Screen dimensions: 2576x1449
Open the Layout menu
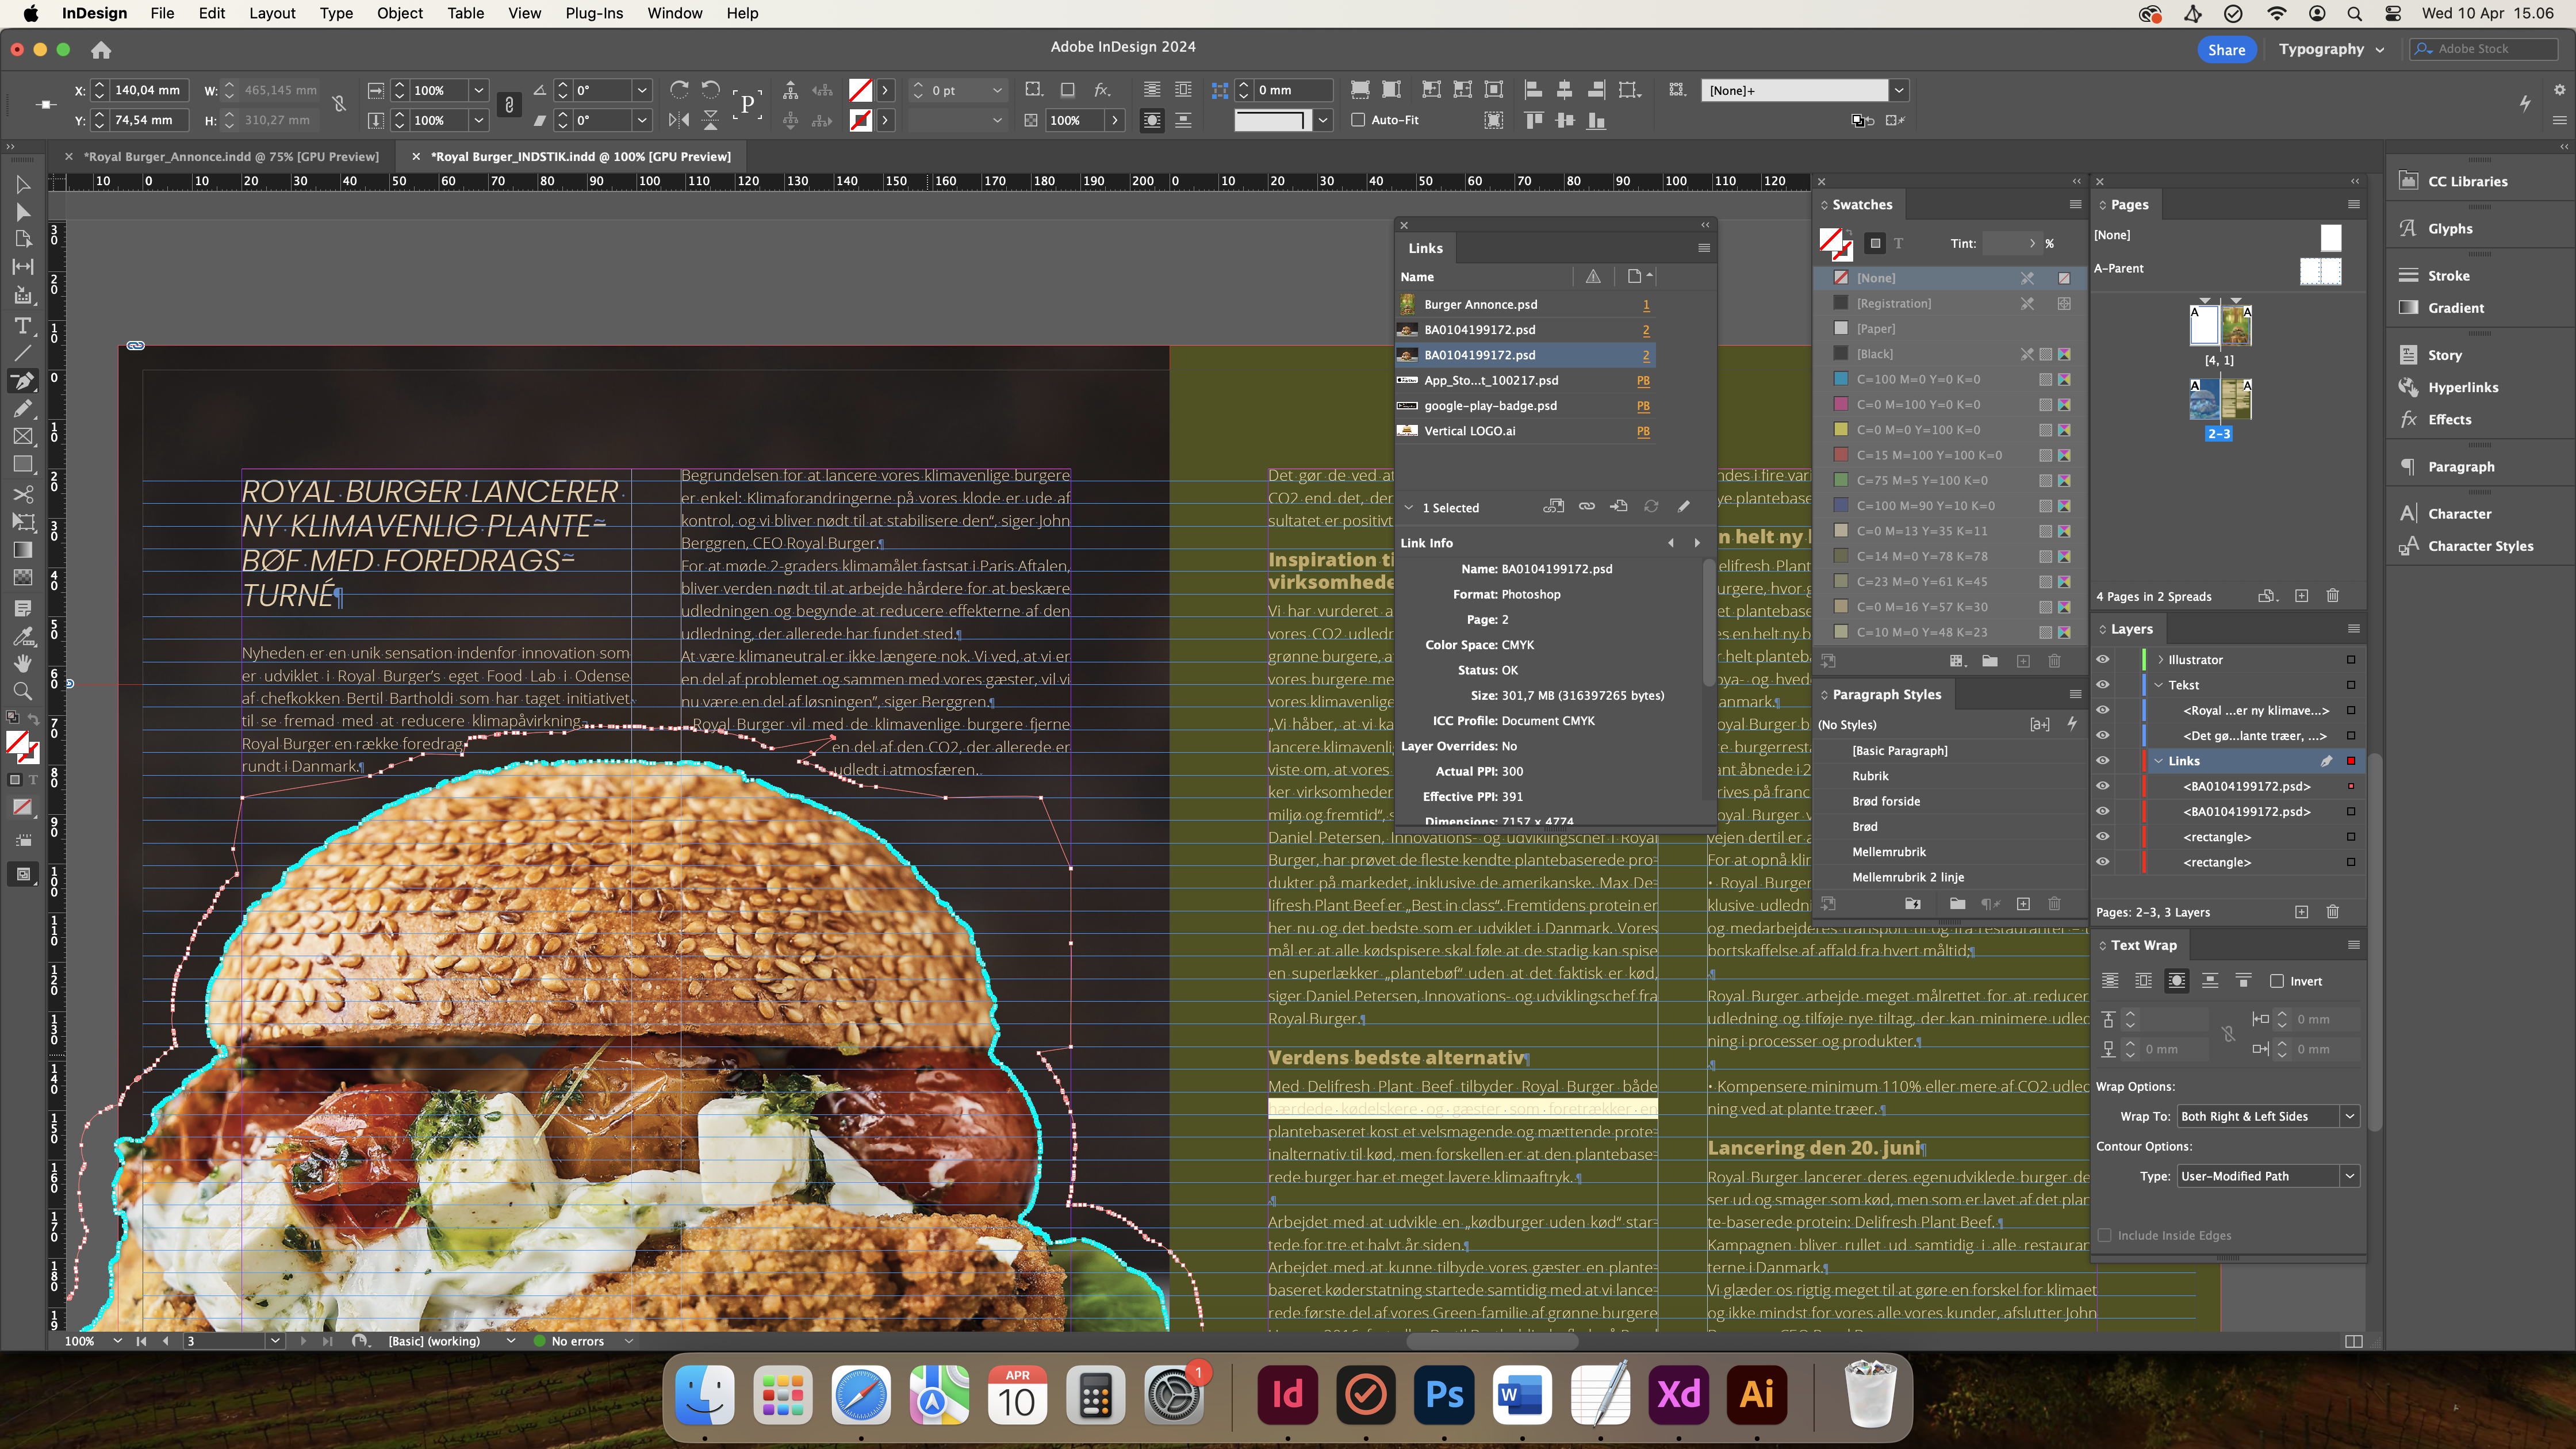coord(272,13)
